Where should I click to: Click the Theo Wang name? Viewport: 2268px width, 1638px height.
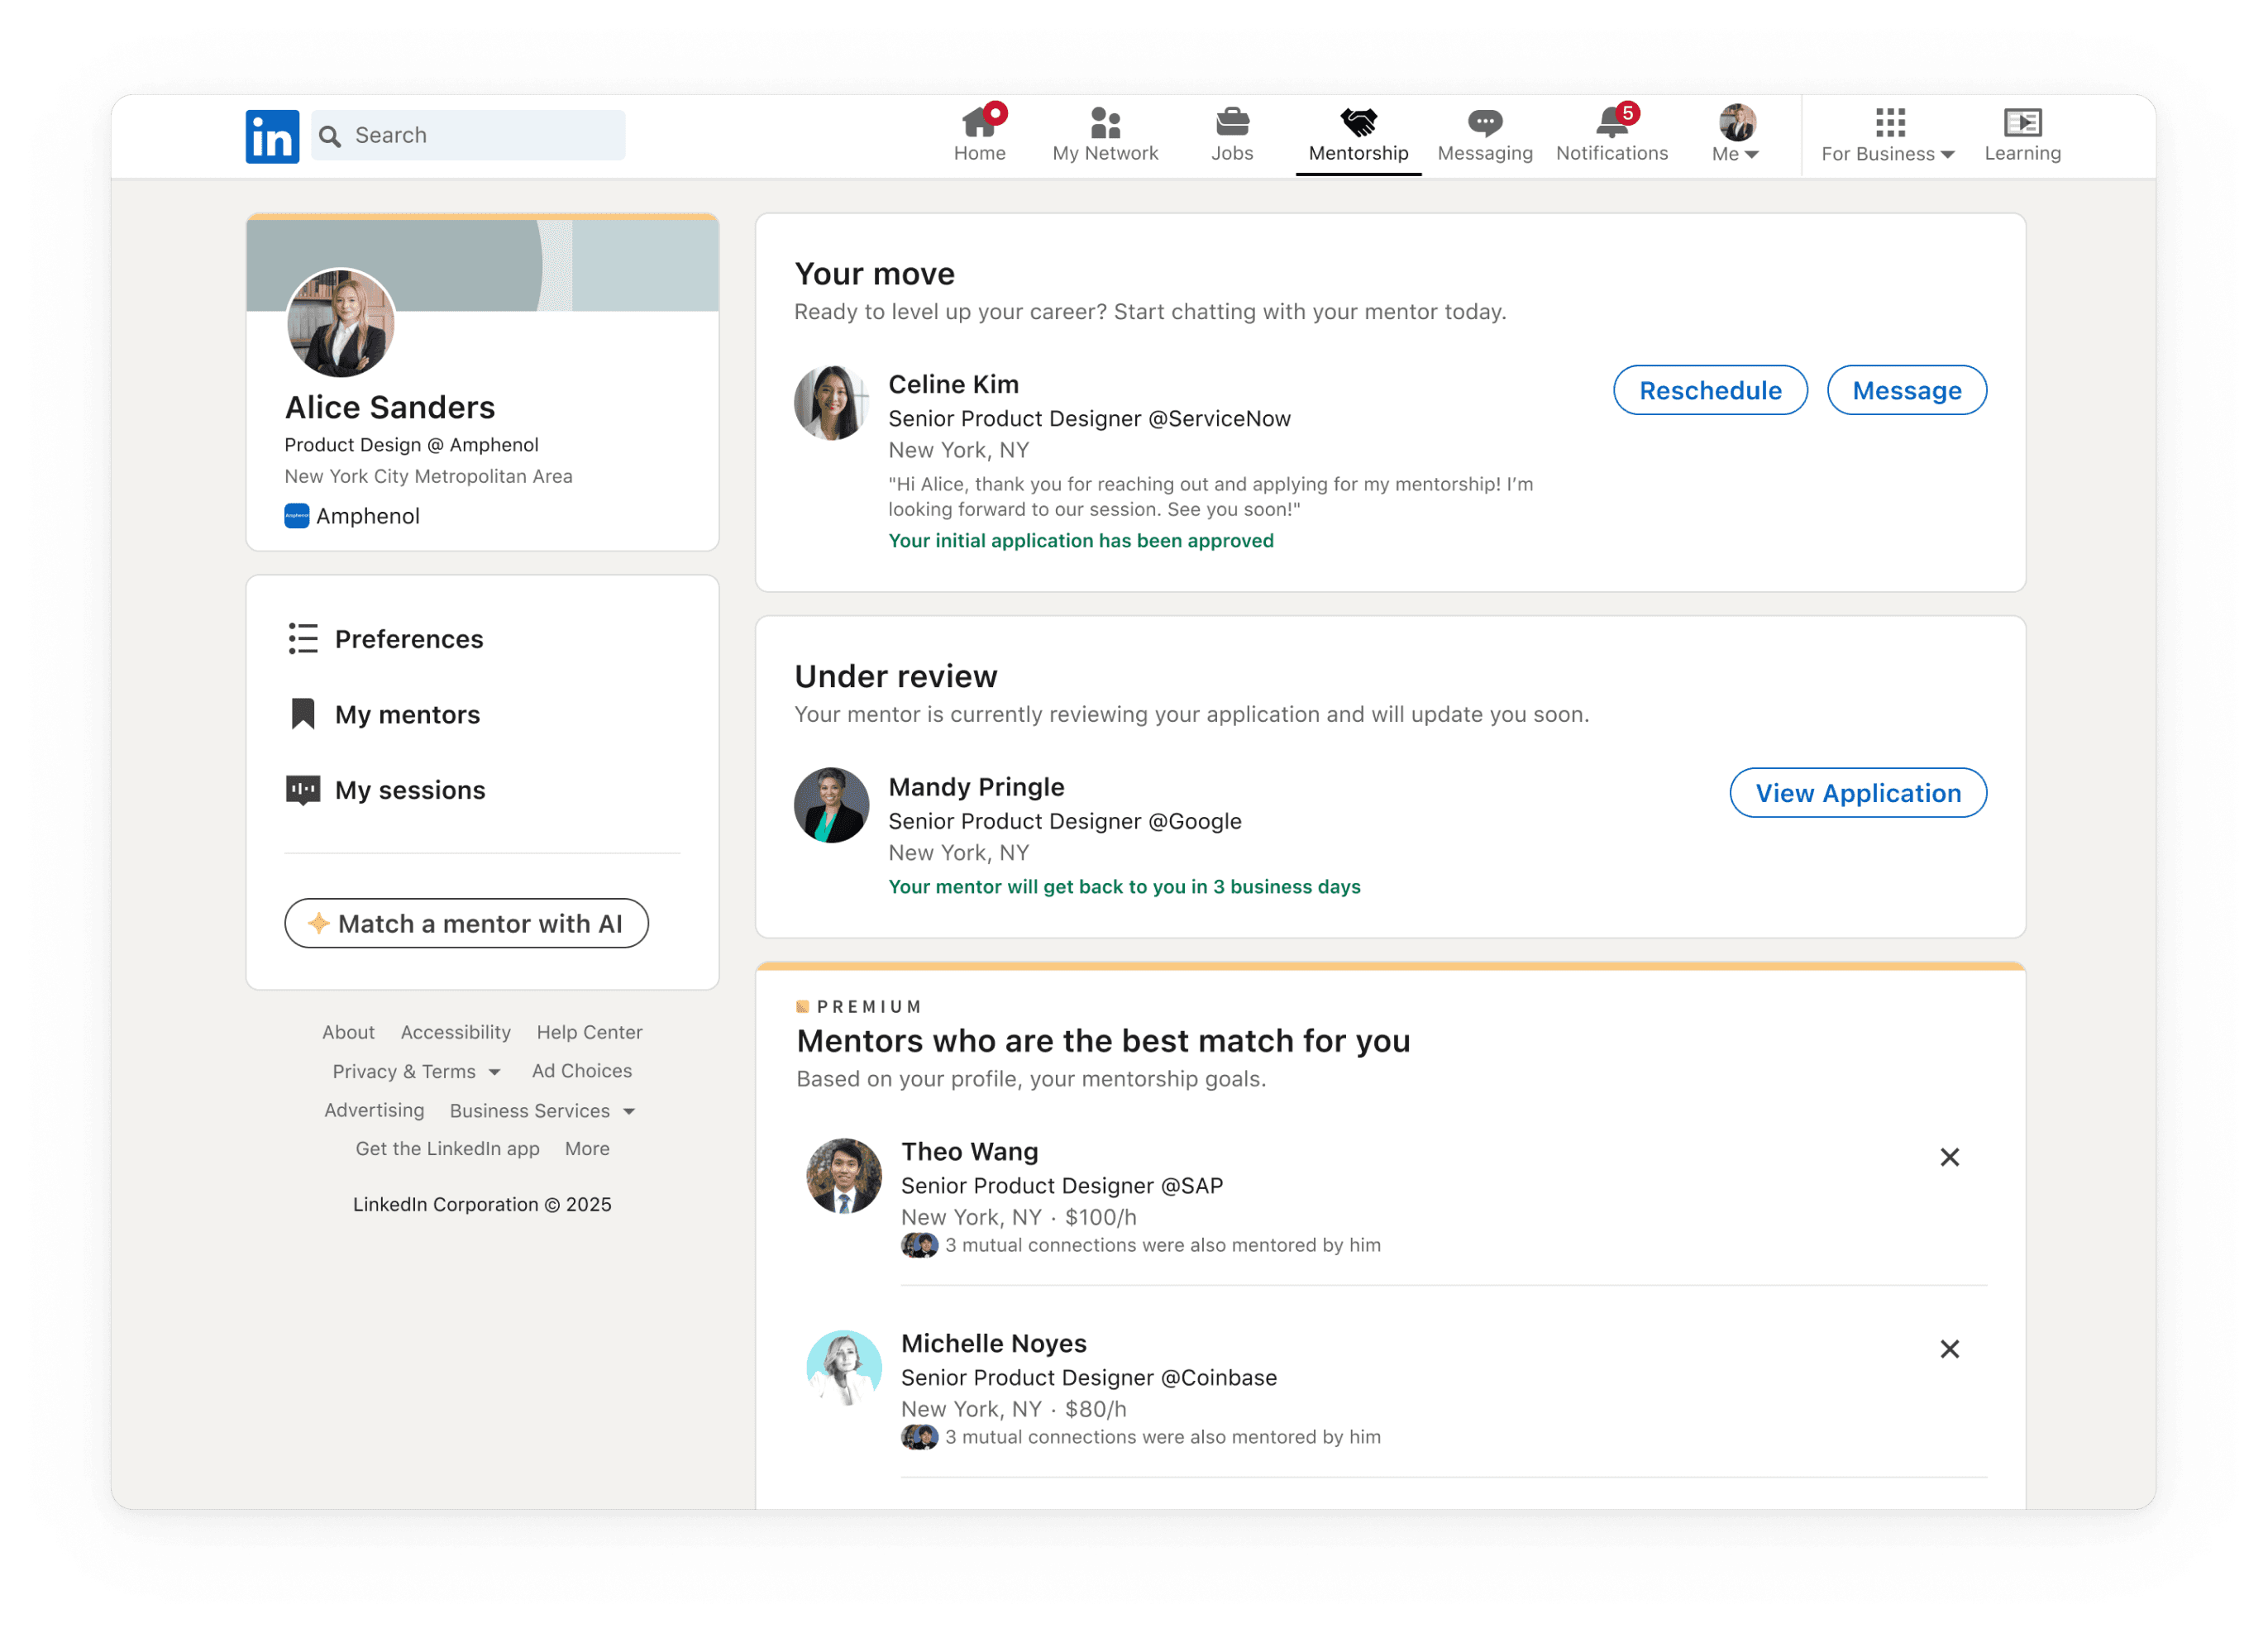(970, 1152)
